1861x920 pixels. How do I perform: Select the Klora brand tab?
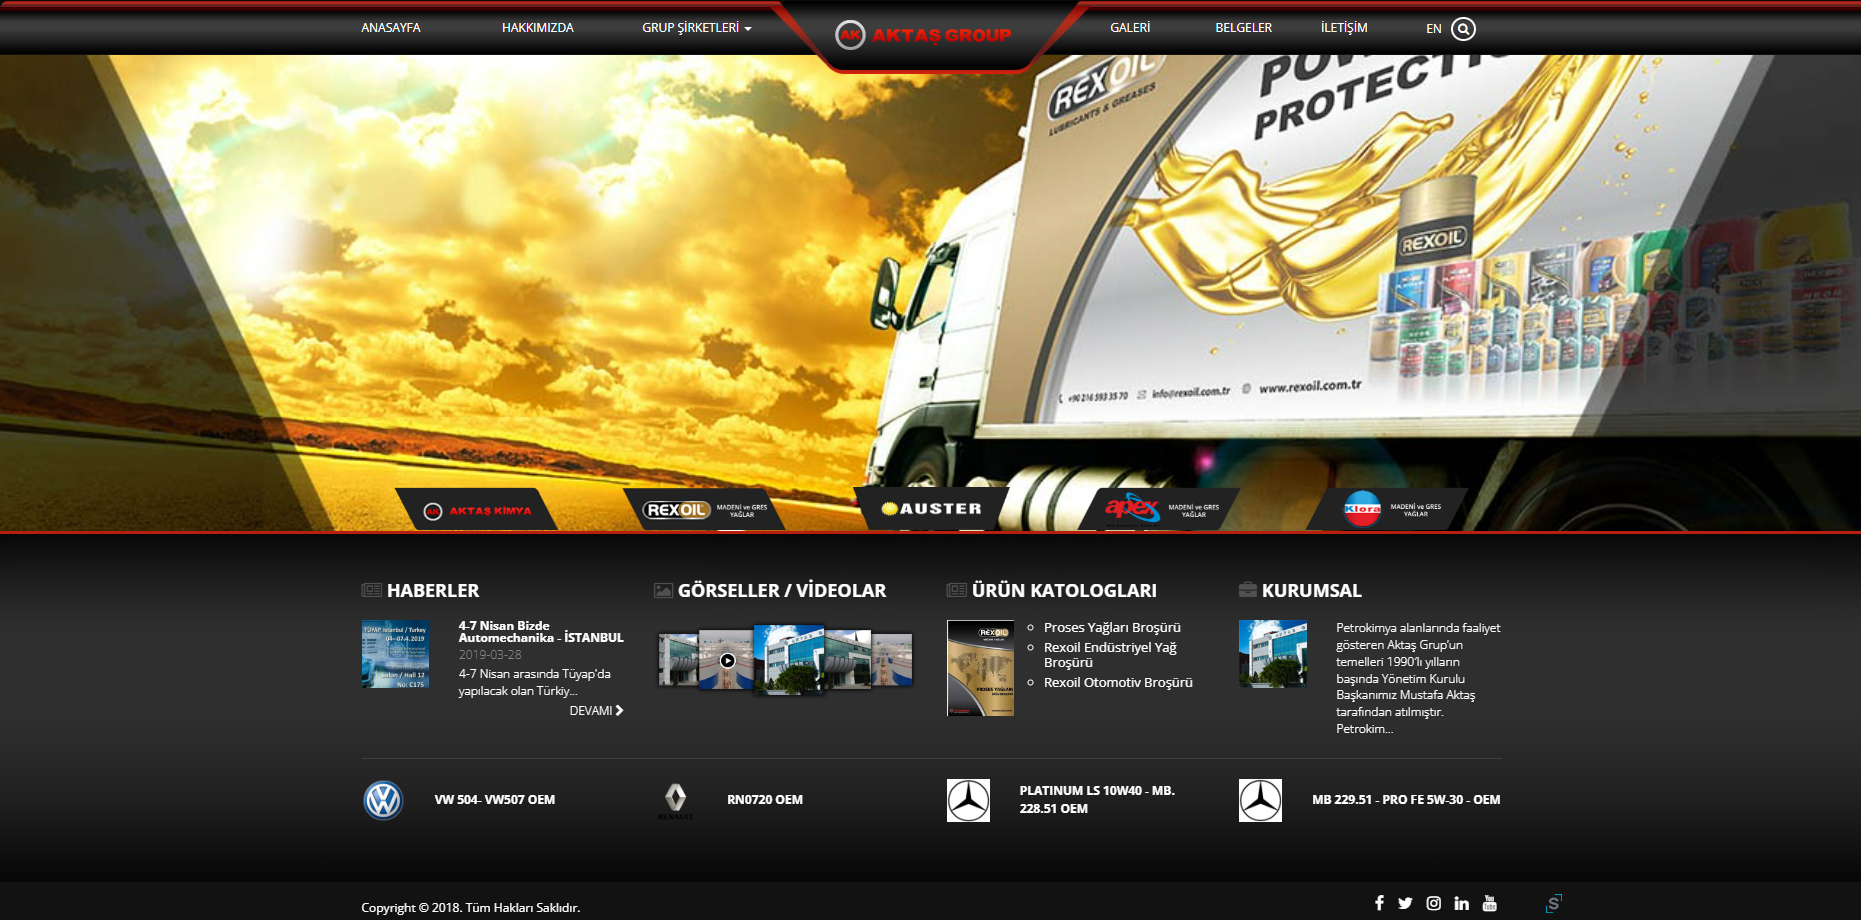click(x=1388, y=509)
